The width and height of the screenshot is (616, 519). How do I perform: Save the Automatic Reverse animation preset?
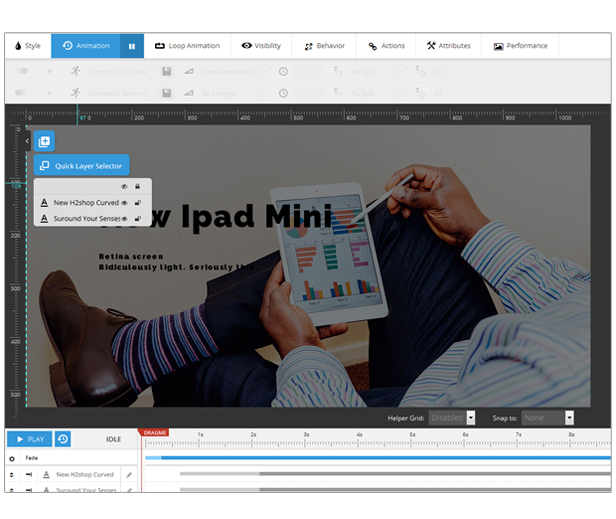(167, 93)
